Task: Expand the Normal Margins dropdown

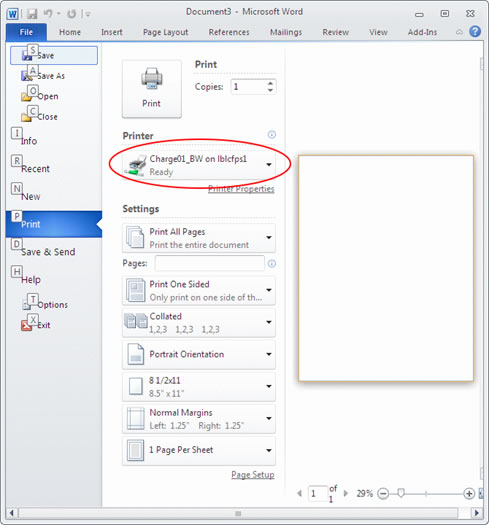Action: pos(199,419)
